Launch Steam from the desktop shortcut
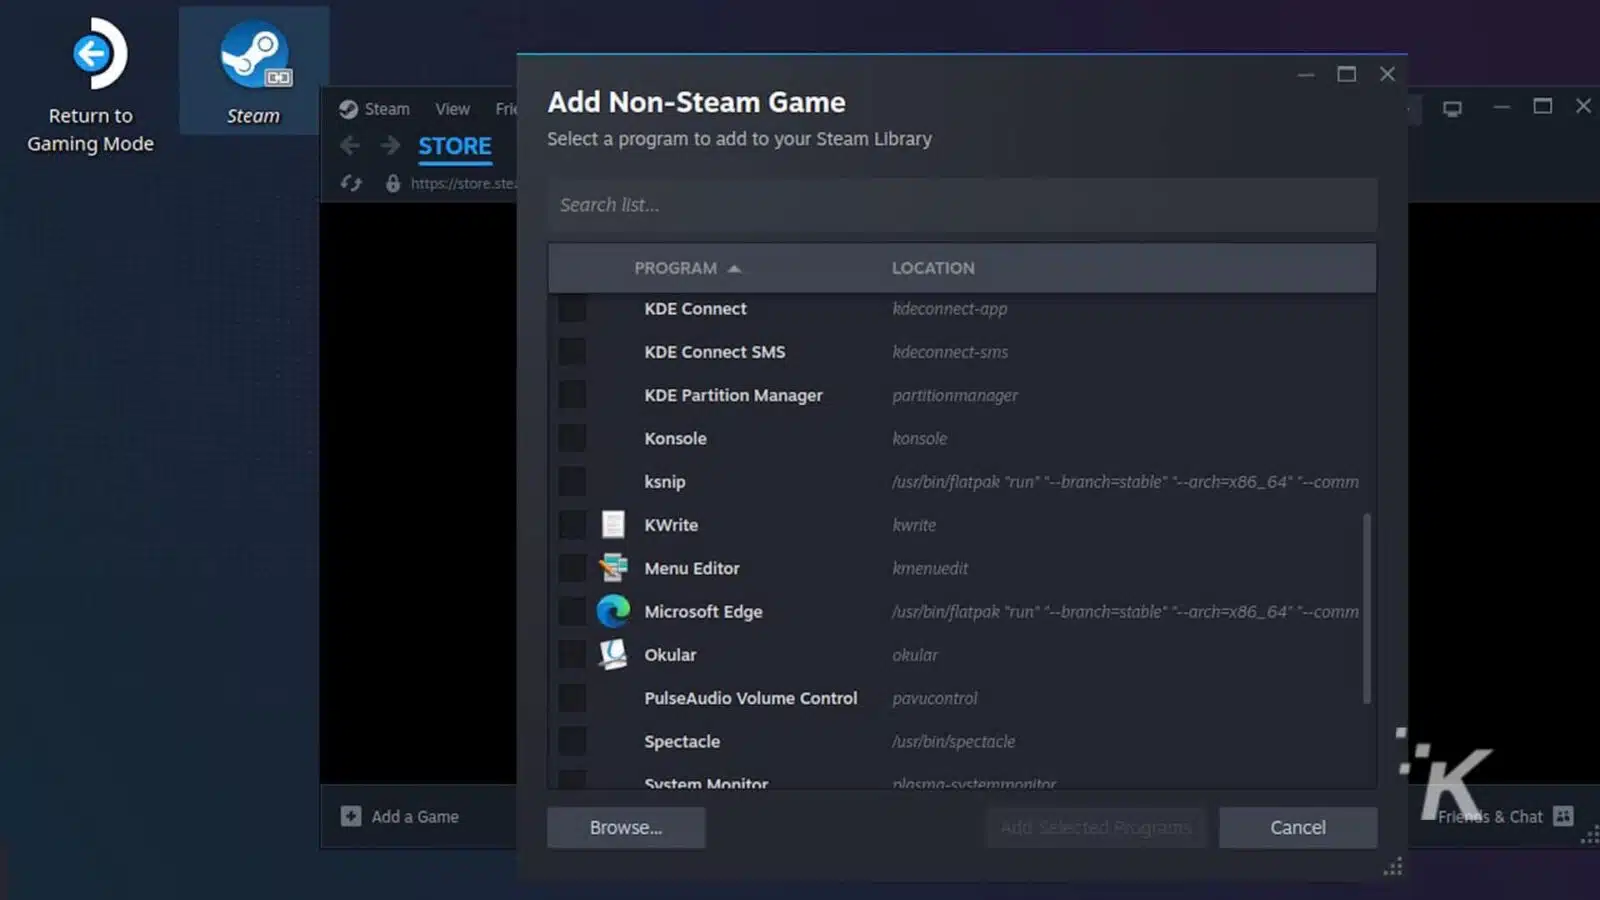The height and width of the screenshot is (900, 1600). click(x=253, y=55)
